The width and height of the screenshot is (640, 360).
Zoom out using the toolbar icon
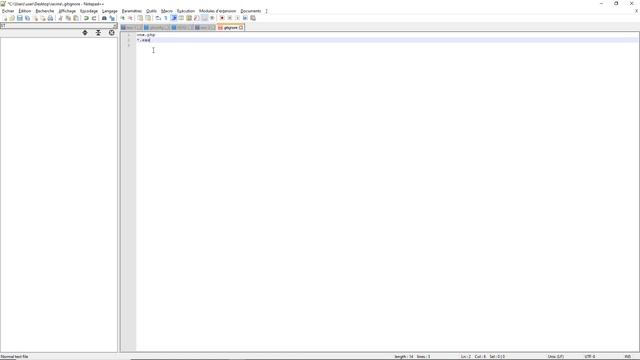pyautogui.click(x=130, y=18)
